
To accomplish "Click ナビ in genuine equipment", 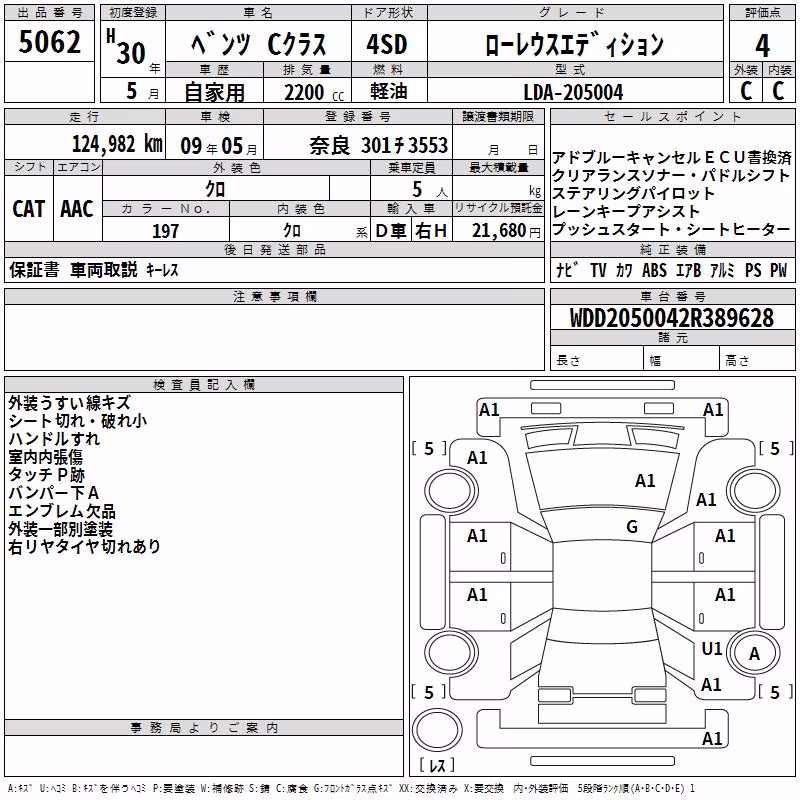I will coord(568,270).
